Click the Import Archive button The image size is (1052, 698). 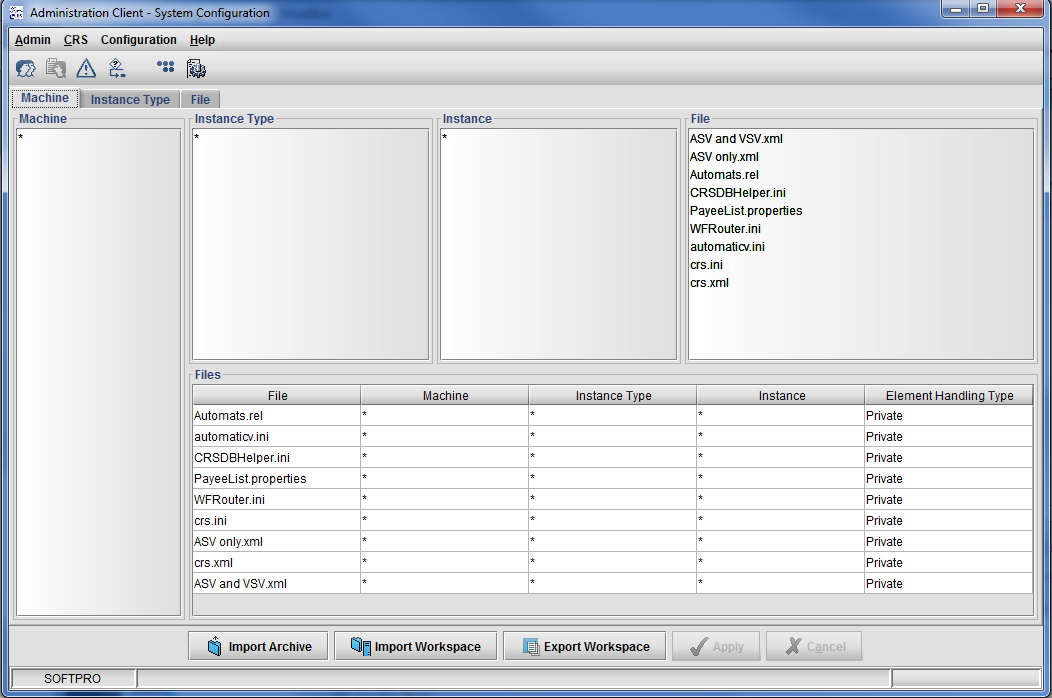pyautogui.click(x=259, y=647)
